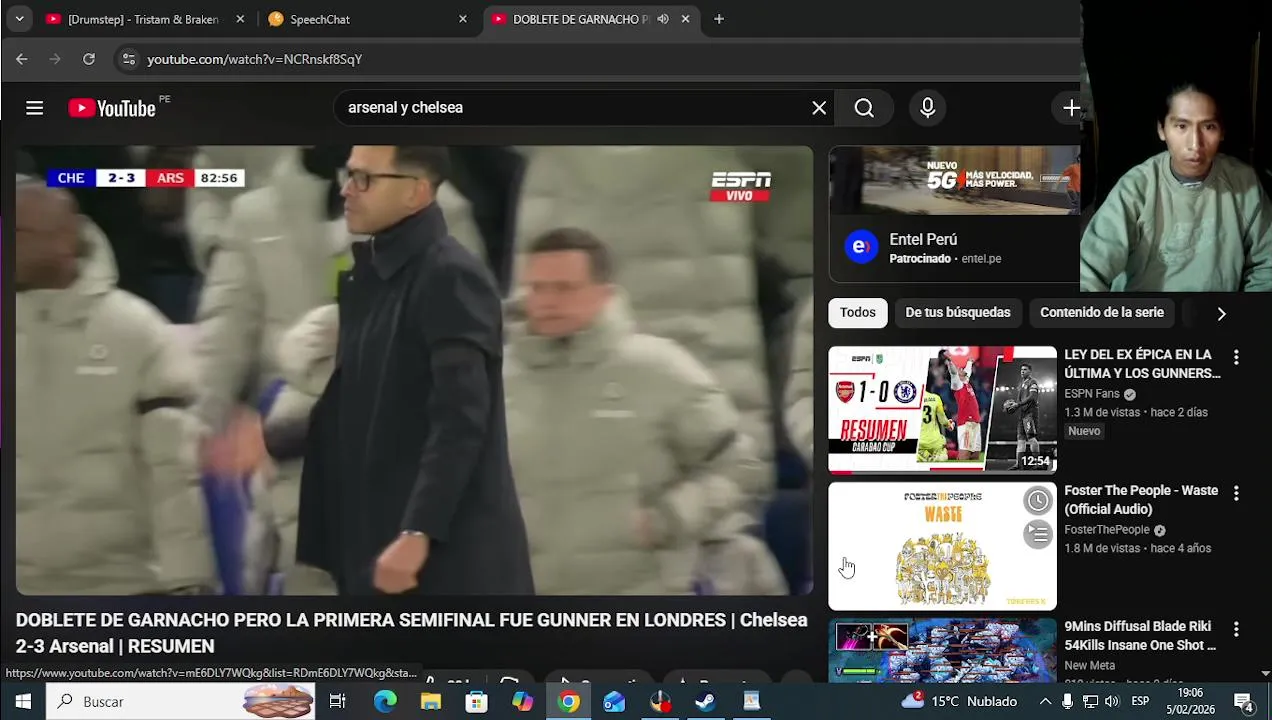Go to the YouTube home logo
Image resolution: width=1272 pixels, height=720 pixels.
pyautogui.click(x=112, y=108)
